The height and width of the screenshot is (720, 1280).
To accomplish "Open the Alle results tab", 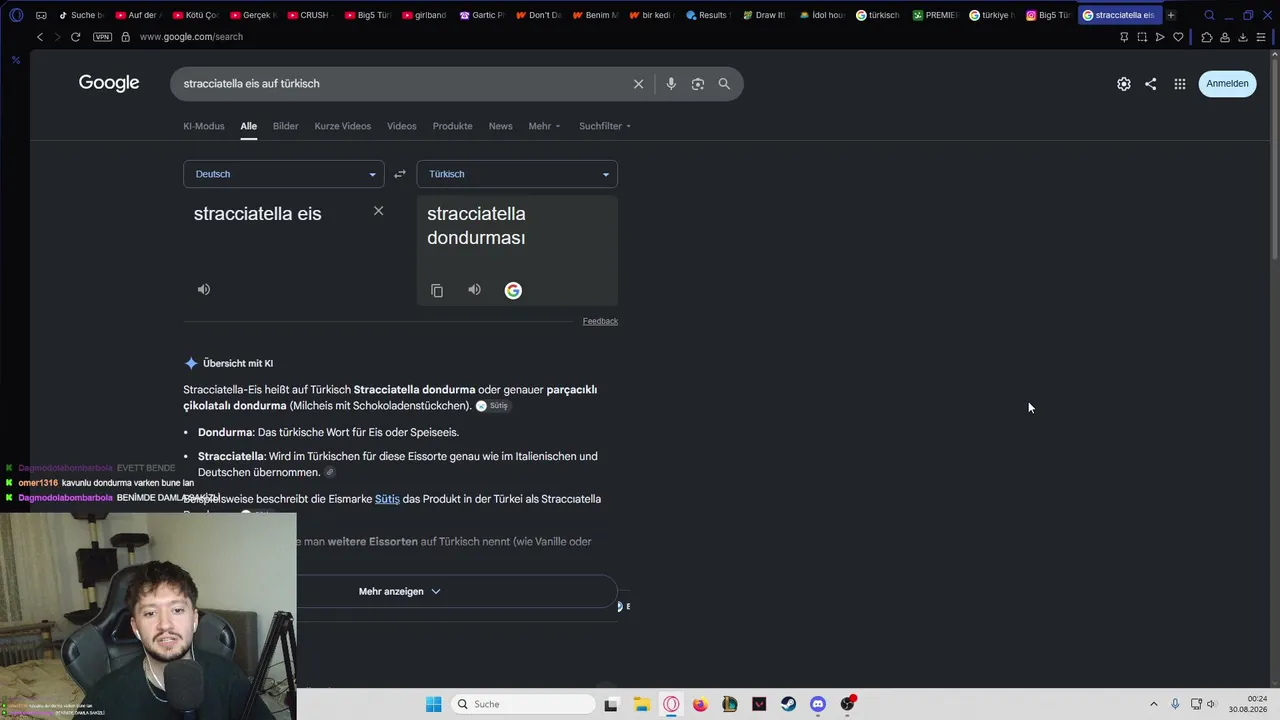I will [x=249, y=126].
